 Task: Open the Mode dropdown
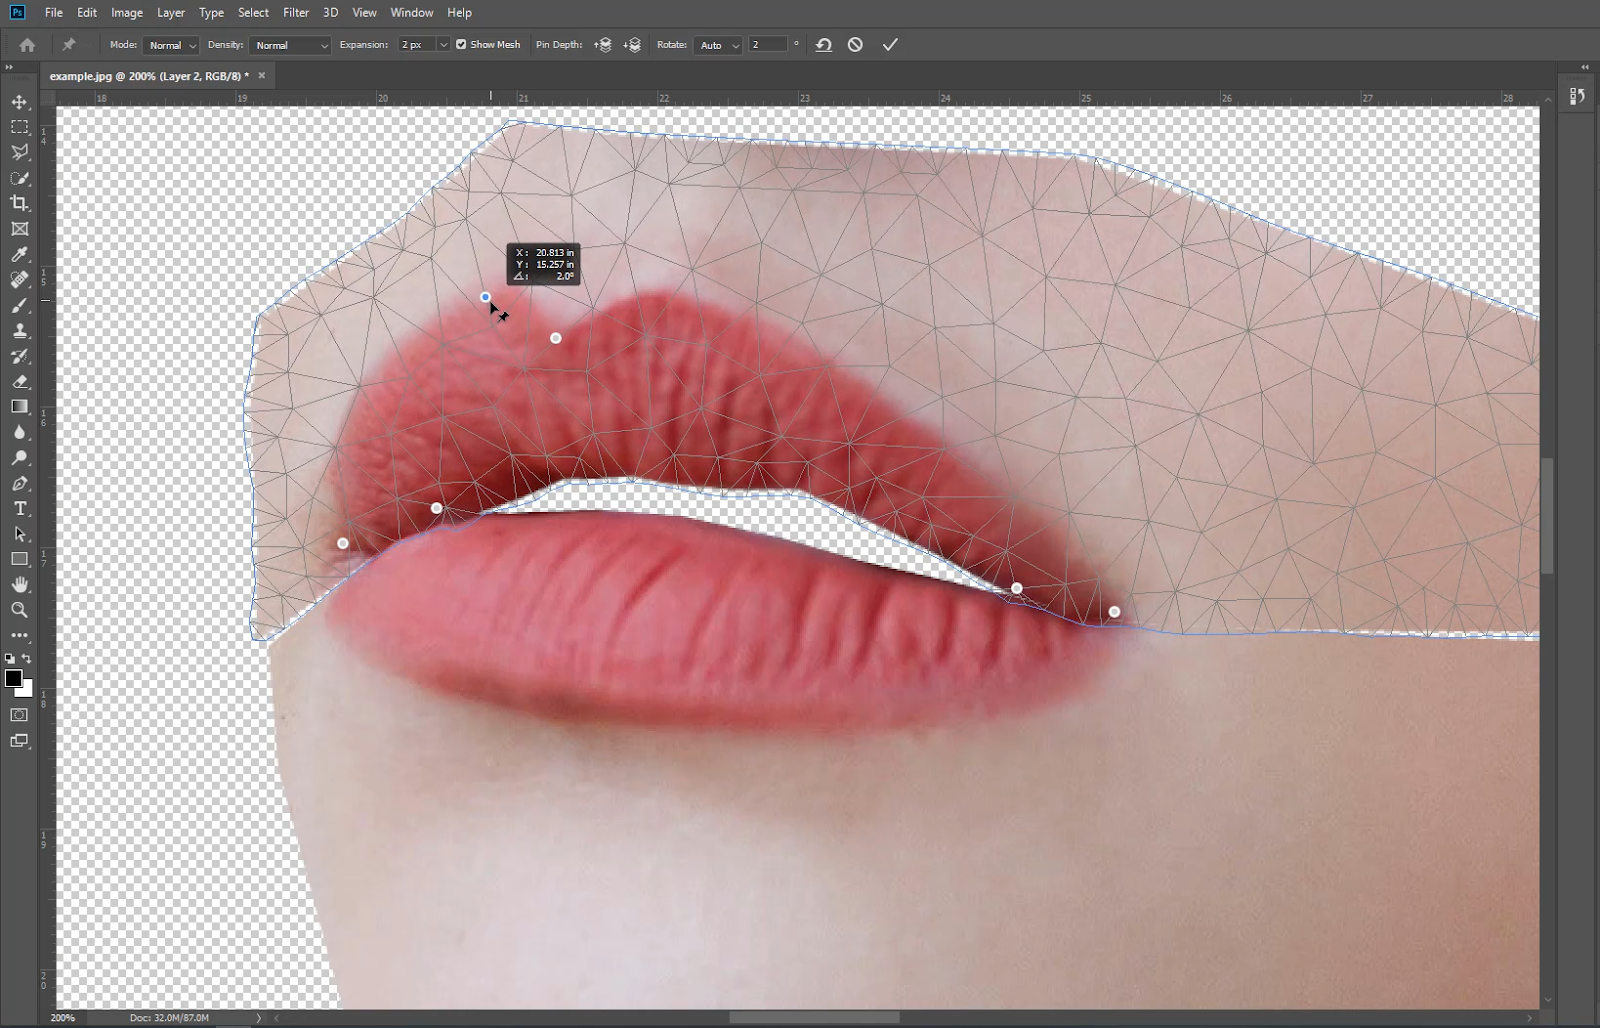tap(172, 46)
